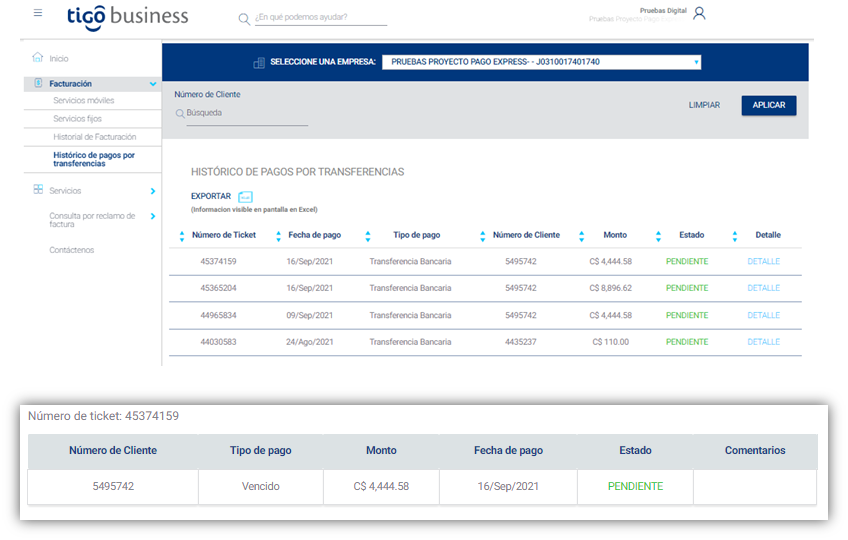Click Vencido in ticket detail panel
The height and width of the screenshot is (540, 848).
(x=261, y=486)
